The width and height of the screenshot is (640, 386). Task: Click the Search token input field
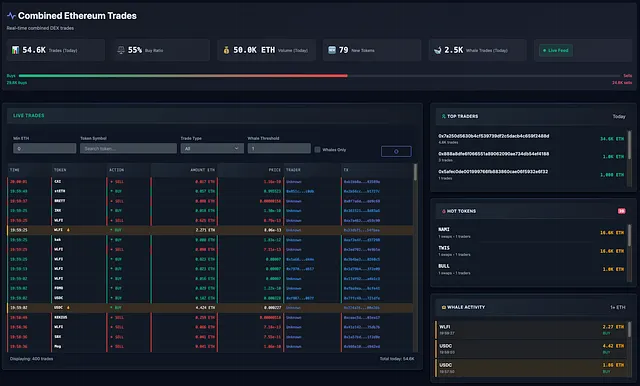coord(128,149)
